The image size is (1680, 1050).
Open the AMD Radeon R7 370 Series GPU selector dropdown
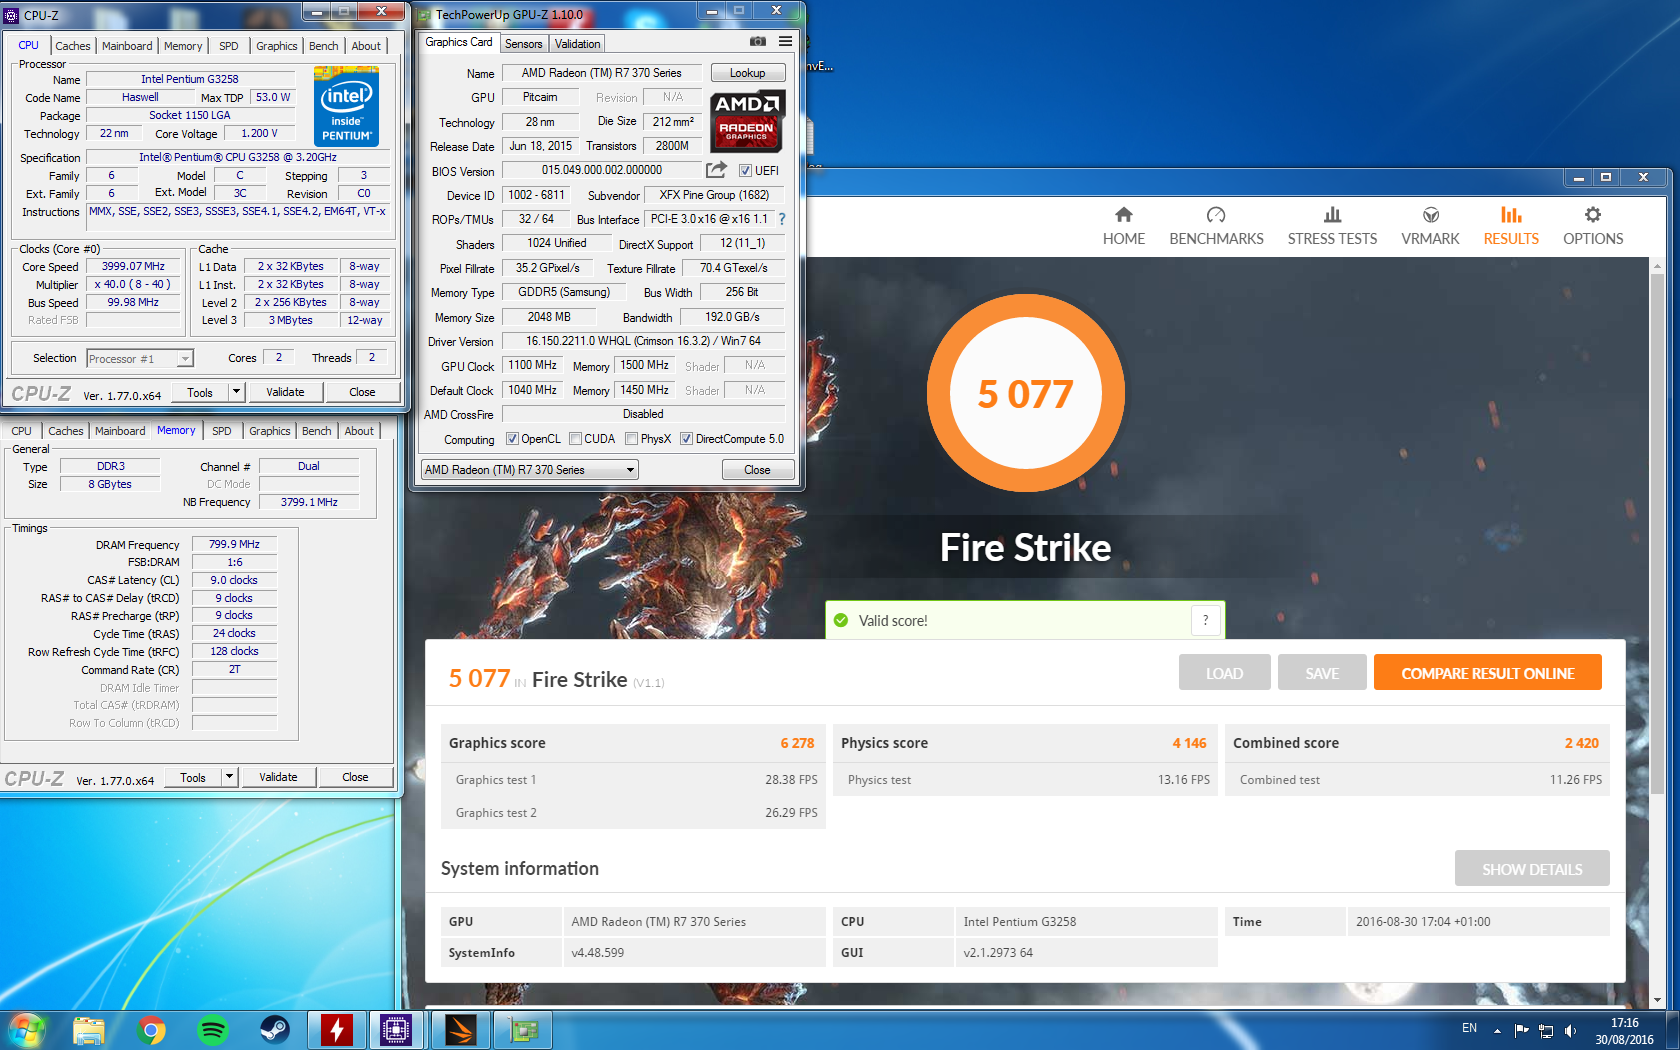pos(529,470)
